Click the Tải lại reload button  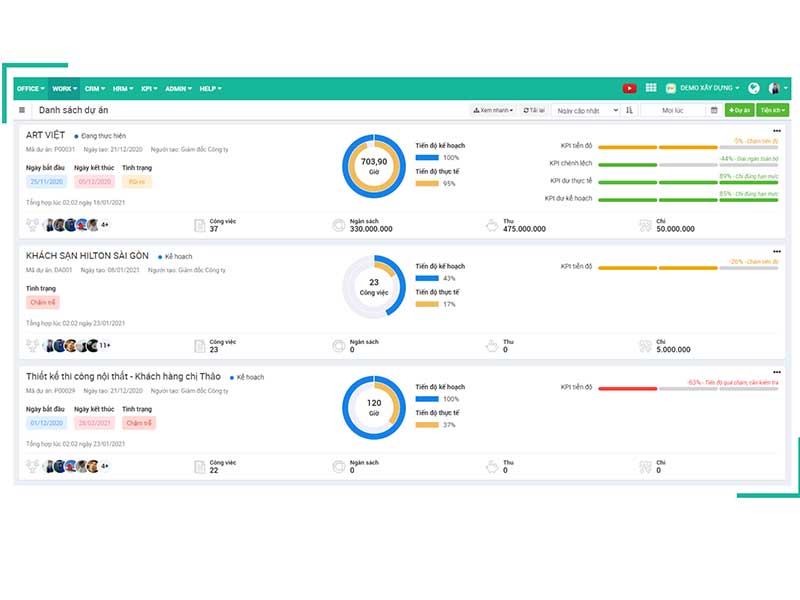534,110
